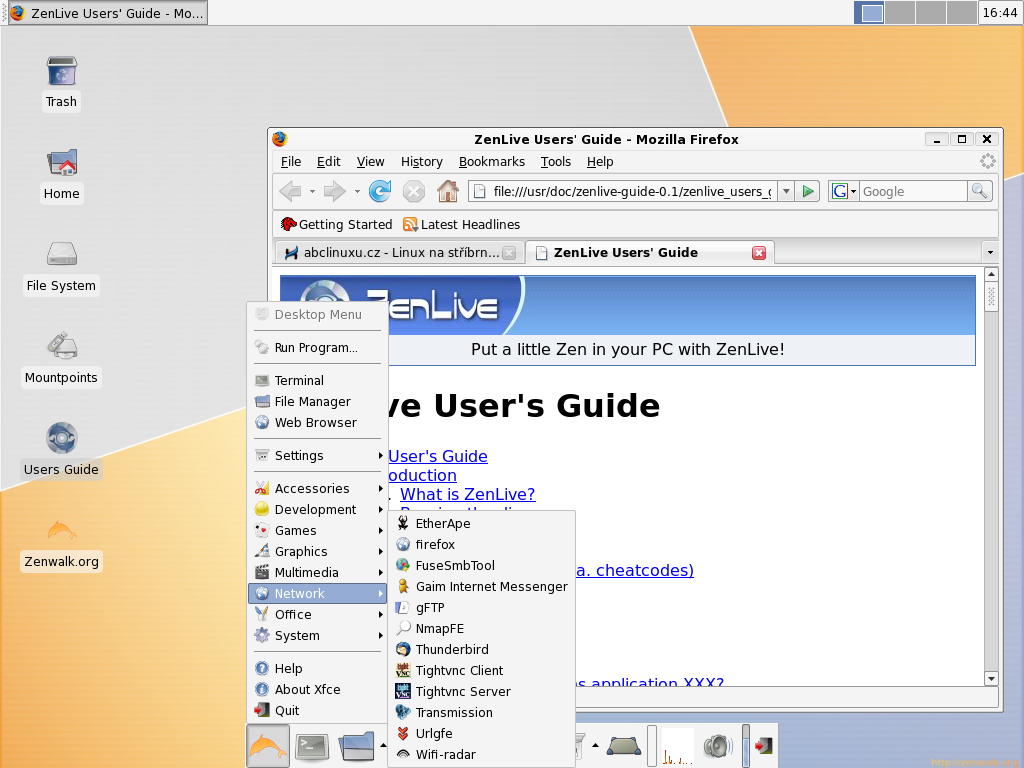1024x768 pixels.
Task: Switch to the abclinuxu.cz tab
Action: pyautogui.click(x=400, y=253)
